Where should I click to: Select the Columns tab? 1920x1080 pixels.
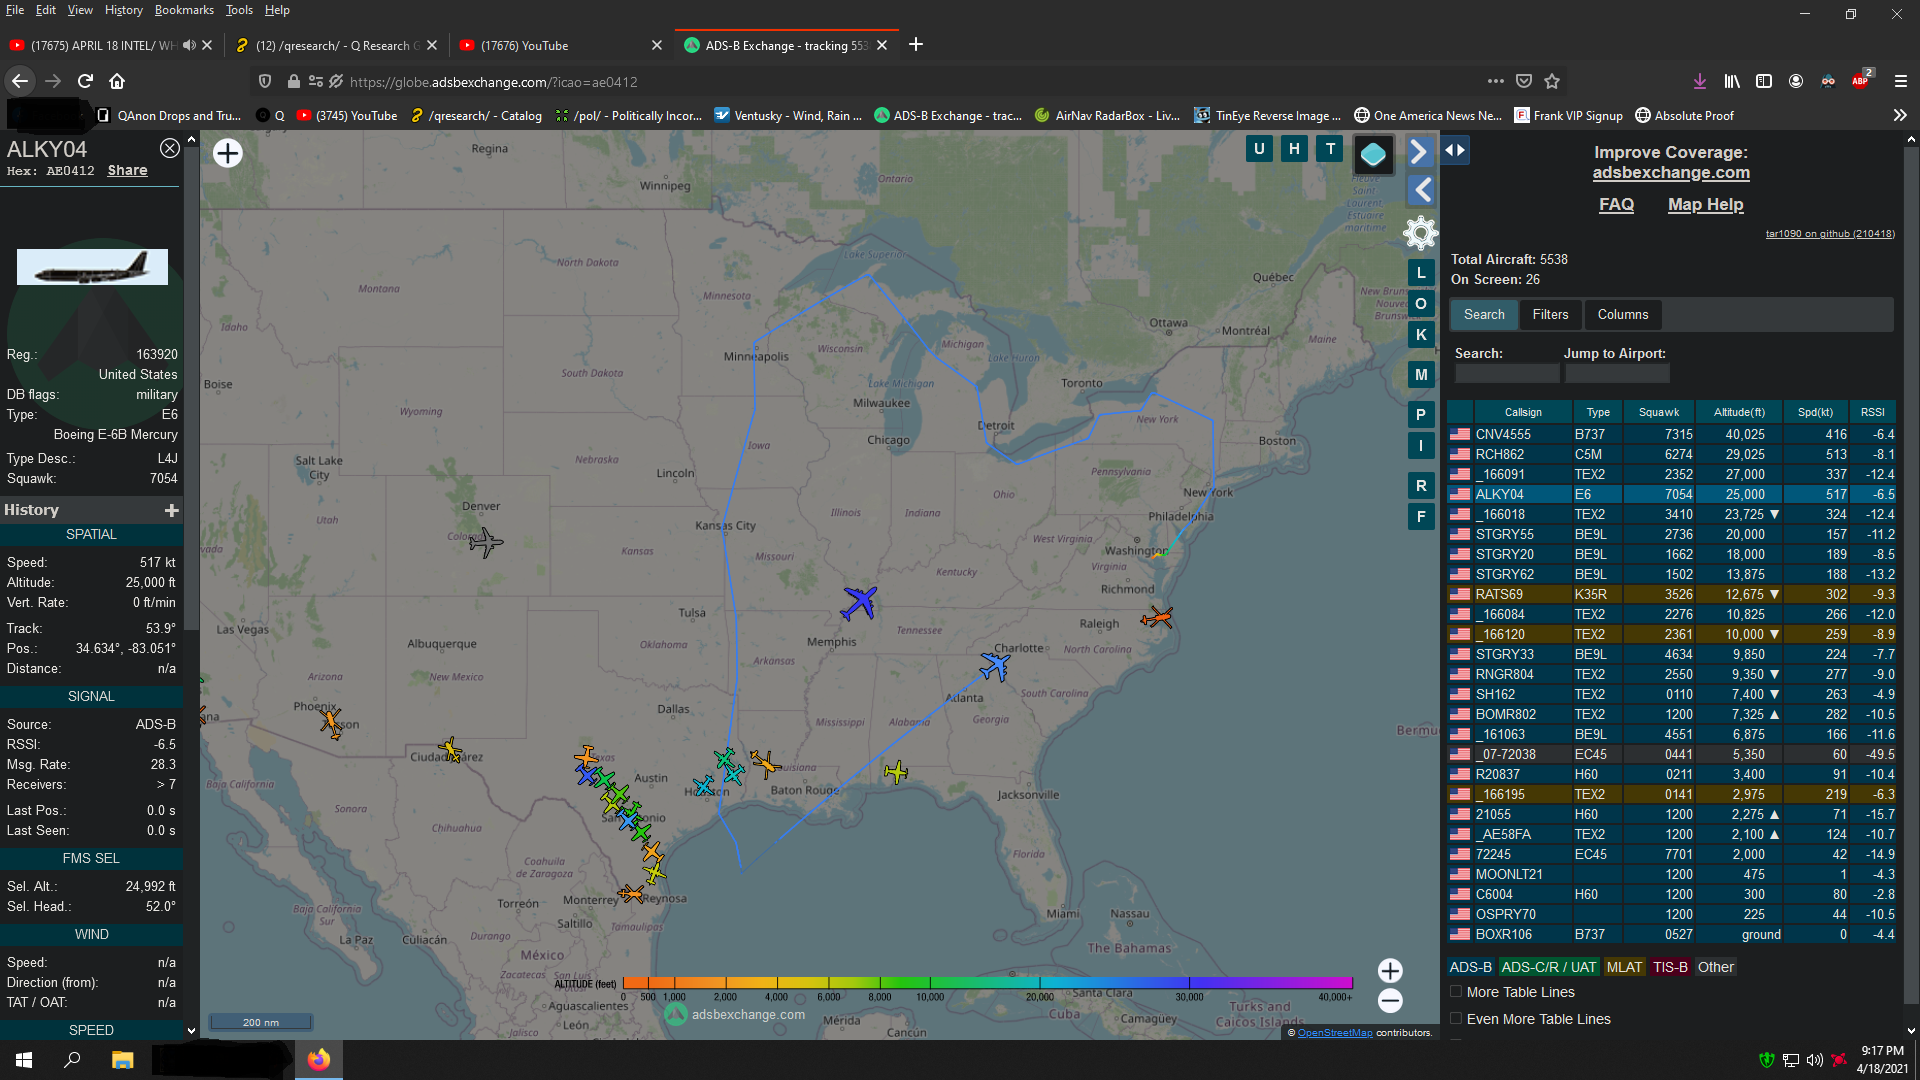point(1622,315)
